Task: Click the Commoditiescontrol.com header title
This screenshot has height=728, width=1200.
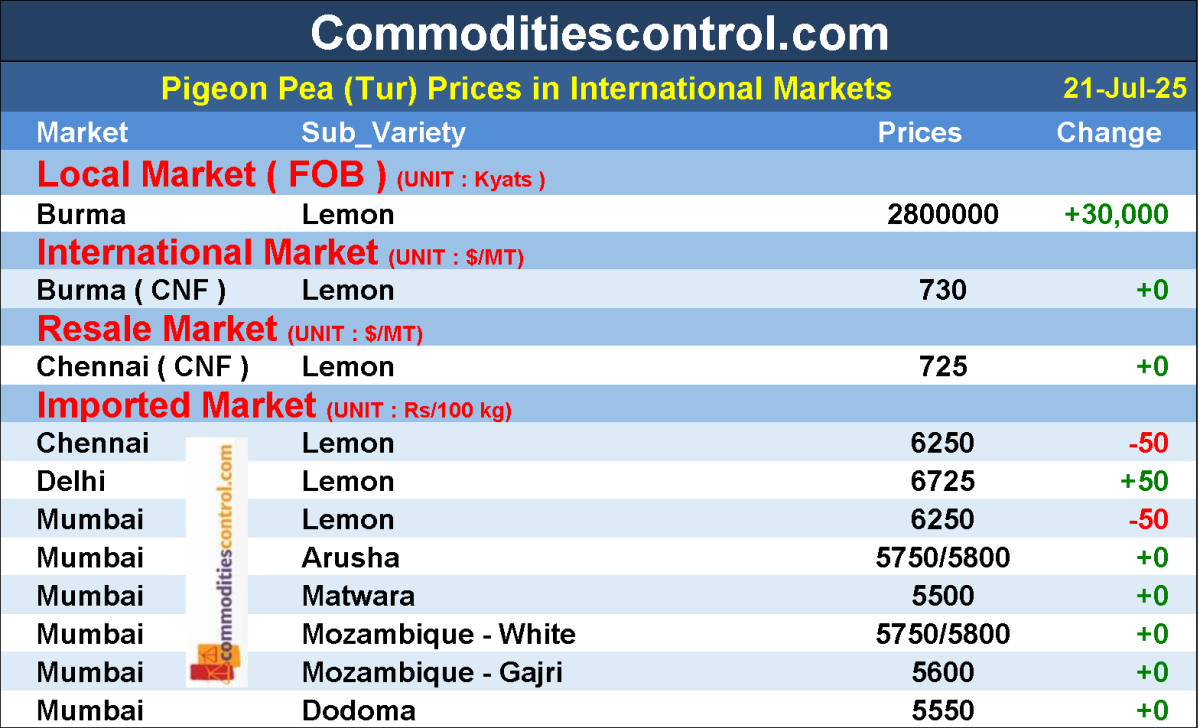Action: [x=599, y=33]
